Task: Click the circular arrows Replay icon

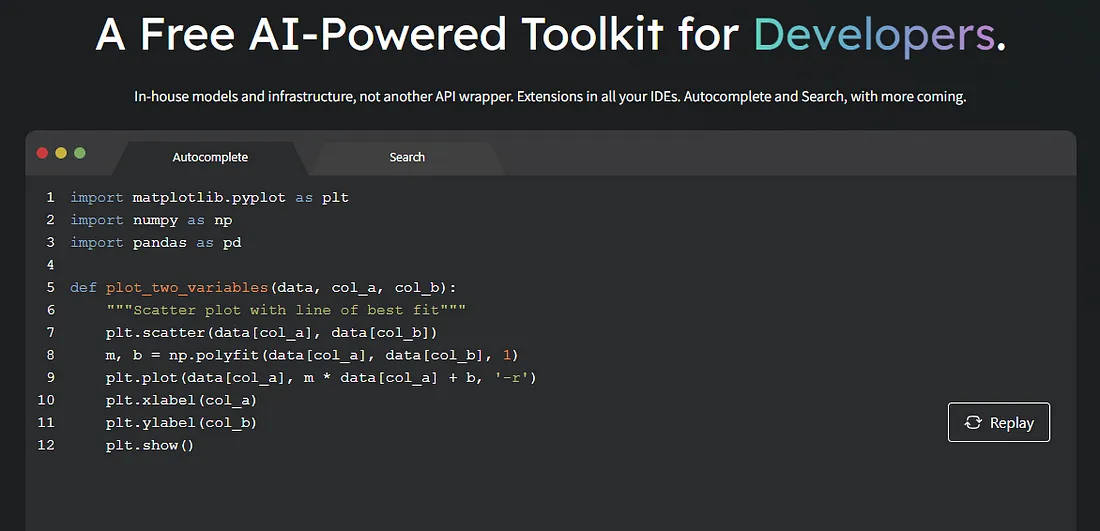Action: tap(973, 423)
